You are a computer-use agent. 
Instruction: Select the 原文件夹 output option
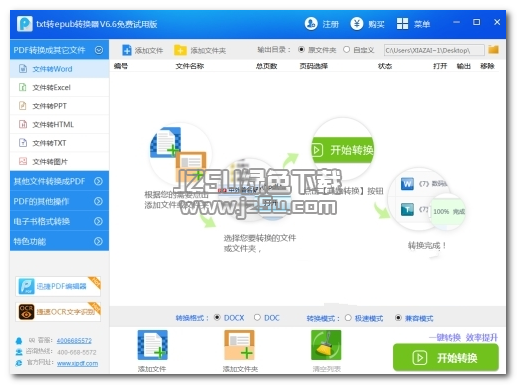tap(301, 50)
